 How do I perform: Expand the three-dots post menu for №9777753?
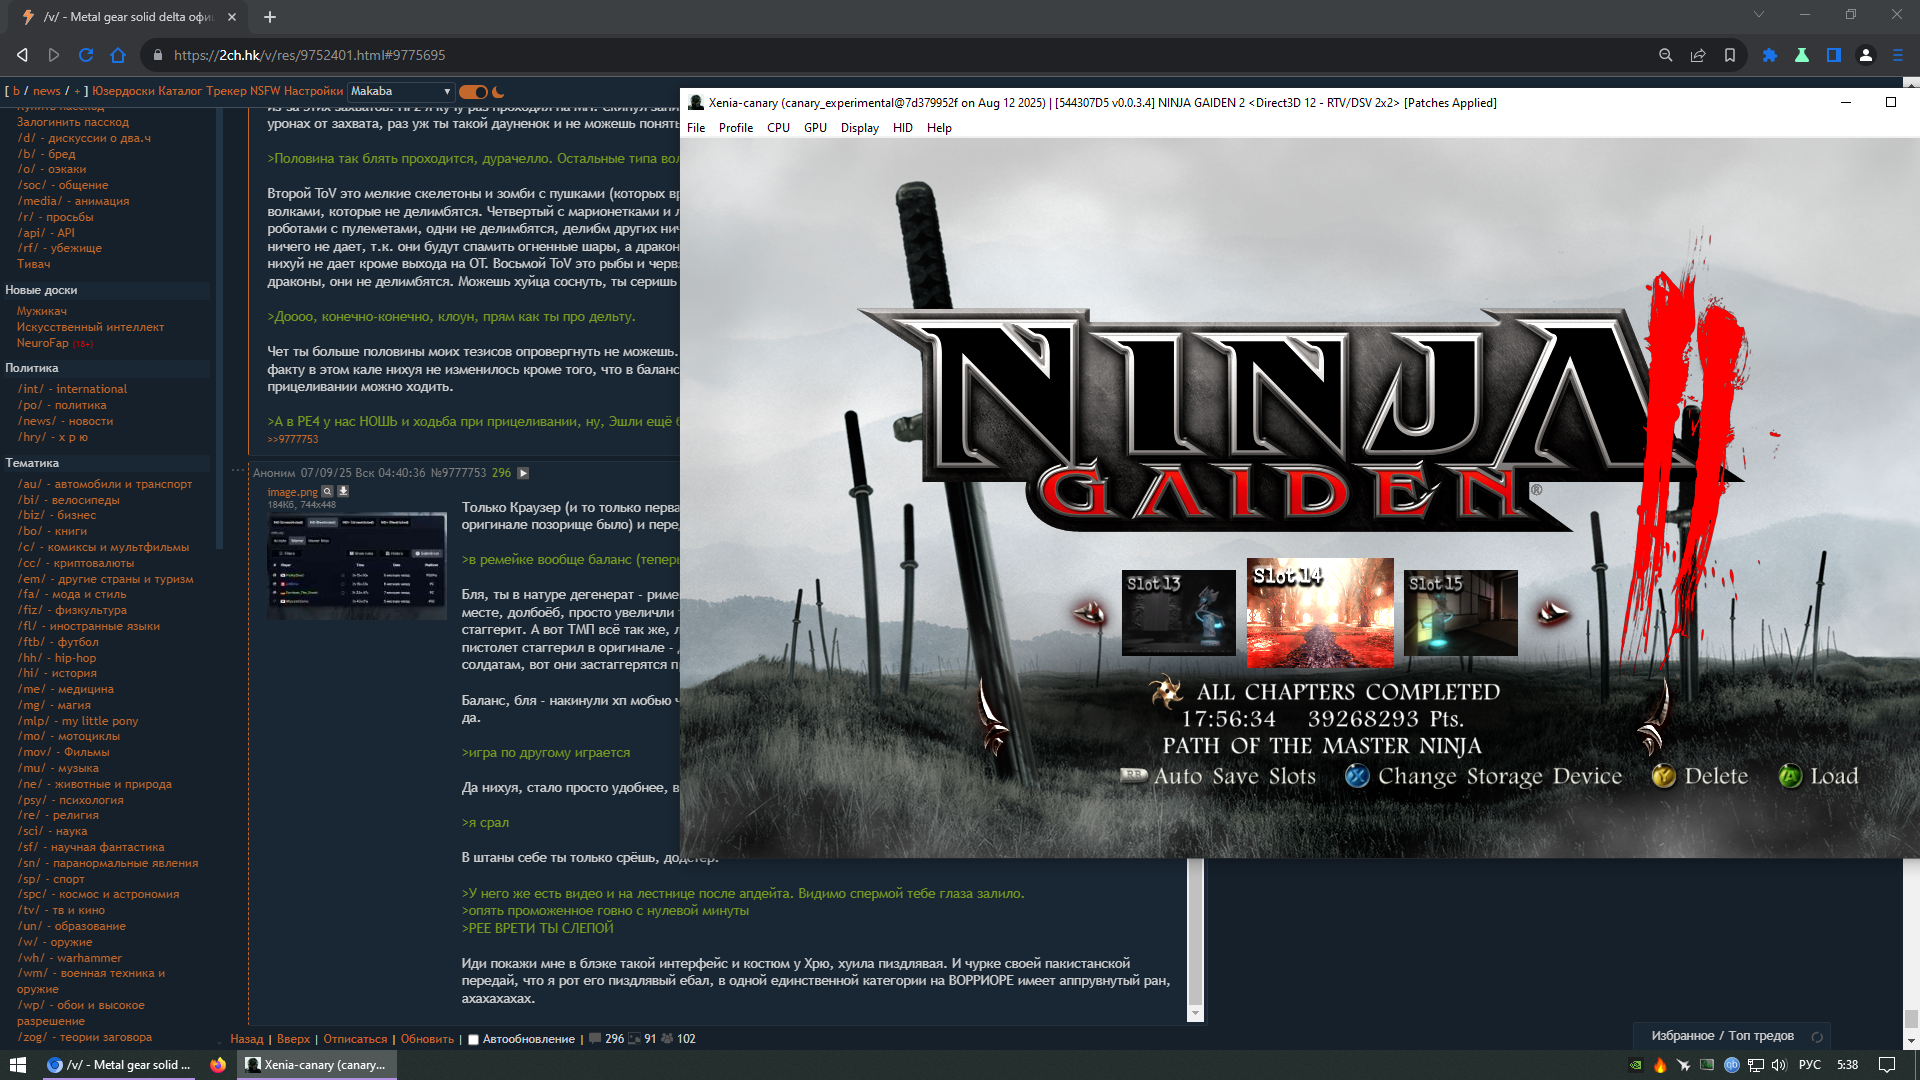click(x=238, y=470)
